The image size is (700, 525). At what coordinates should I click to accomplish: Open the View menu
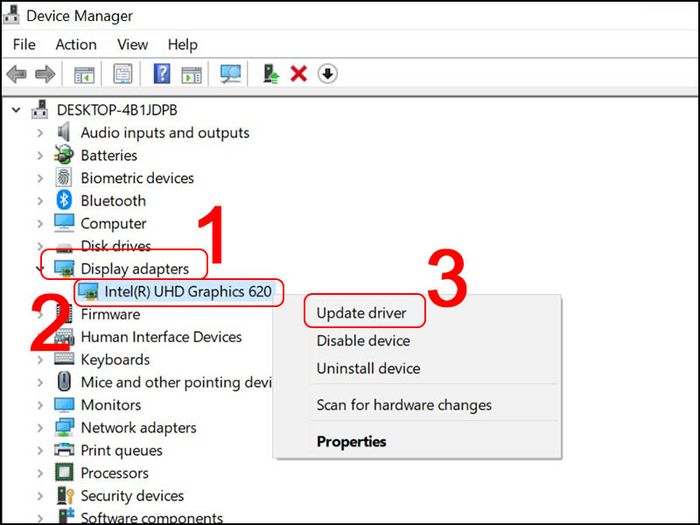tap(133, 44)
